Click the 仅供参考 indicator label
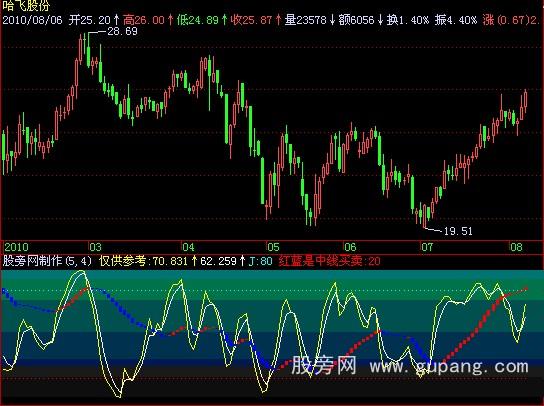 (x=123, y=261)
